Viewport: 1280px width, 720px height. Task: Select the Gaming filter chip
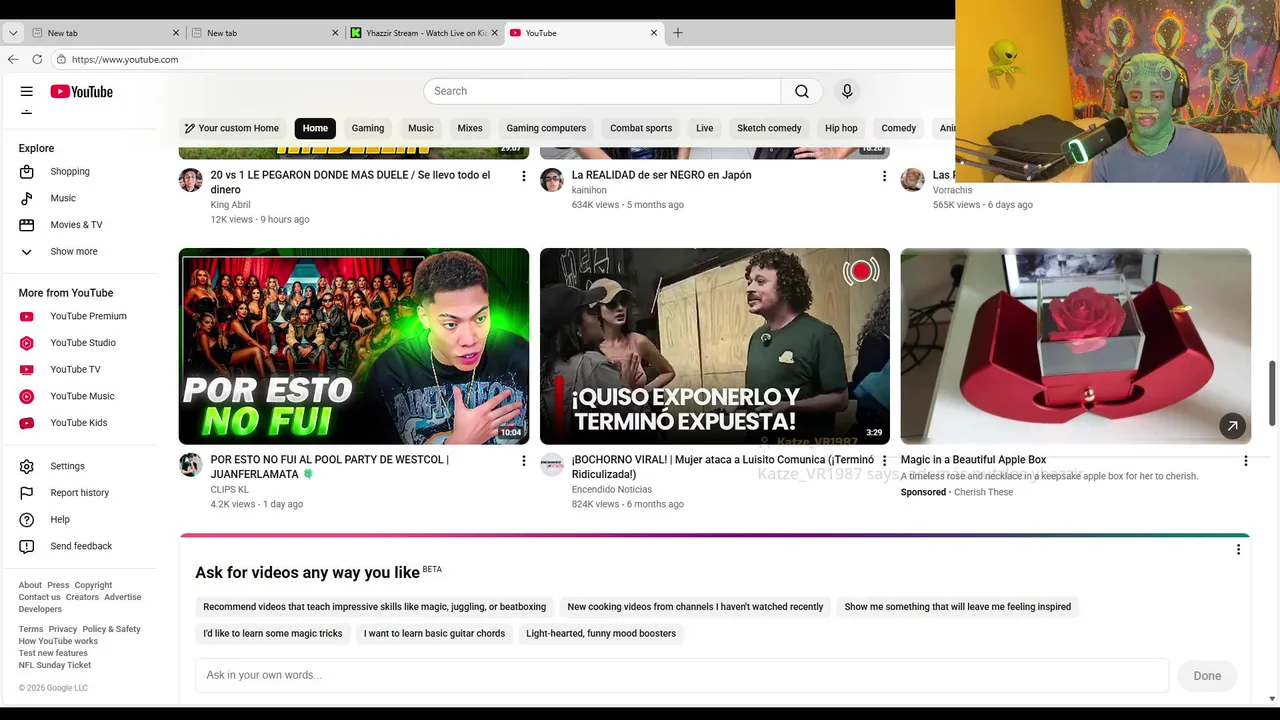click(x=368, y=128)
